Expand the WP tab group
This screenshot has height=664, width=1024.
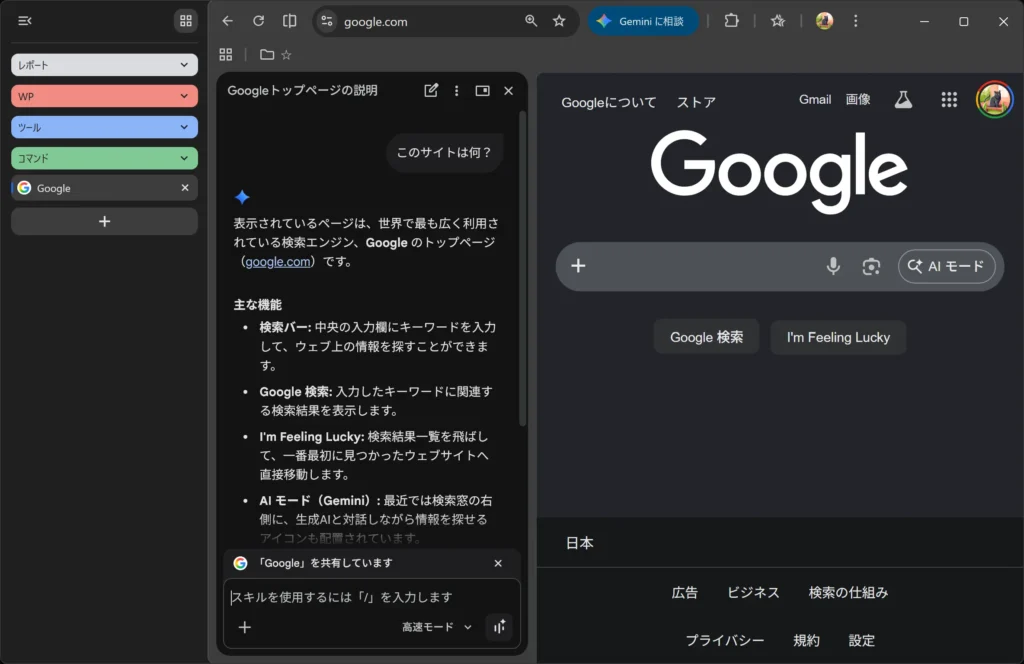[x=104, y=96]
